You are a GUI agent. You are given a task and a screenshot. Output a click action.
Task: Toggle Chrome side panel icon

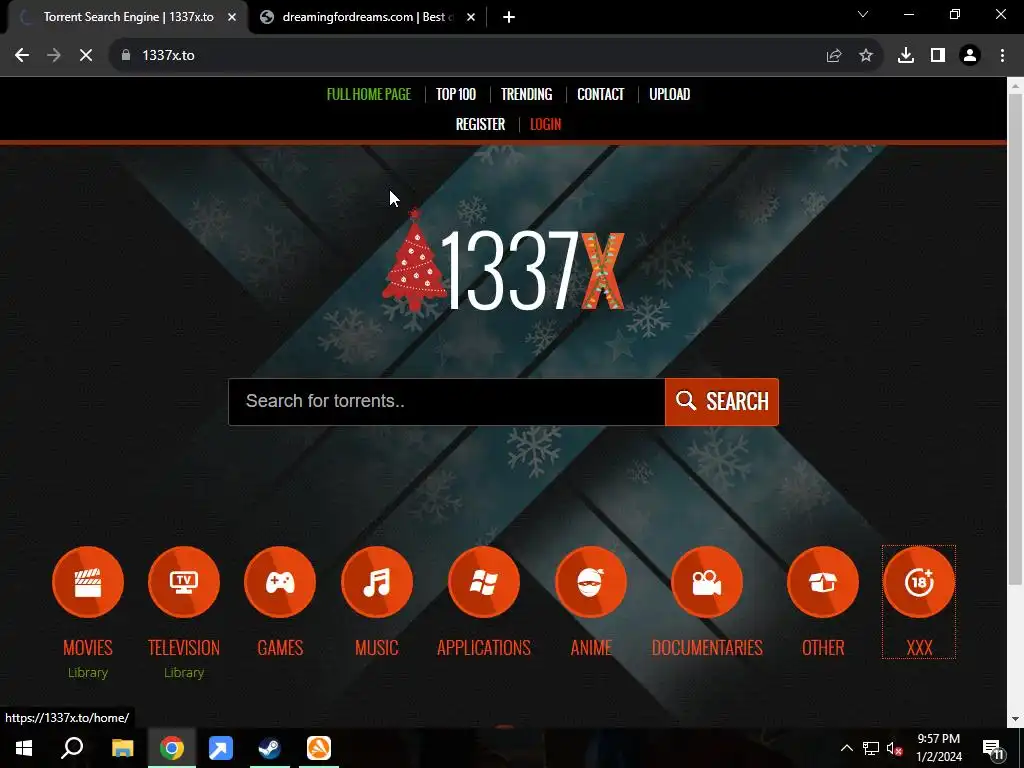pyautogui.click(x=938, y=56)
